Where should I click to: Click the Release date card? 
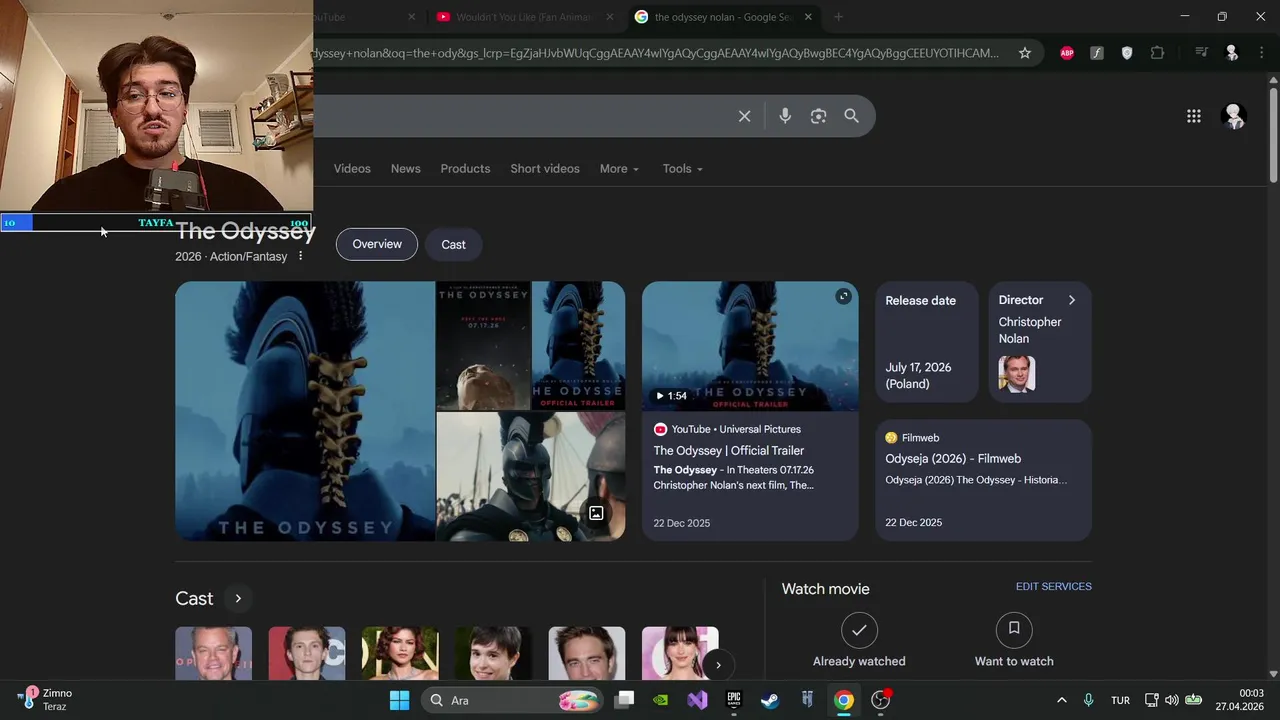(926, 342)
